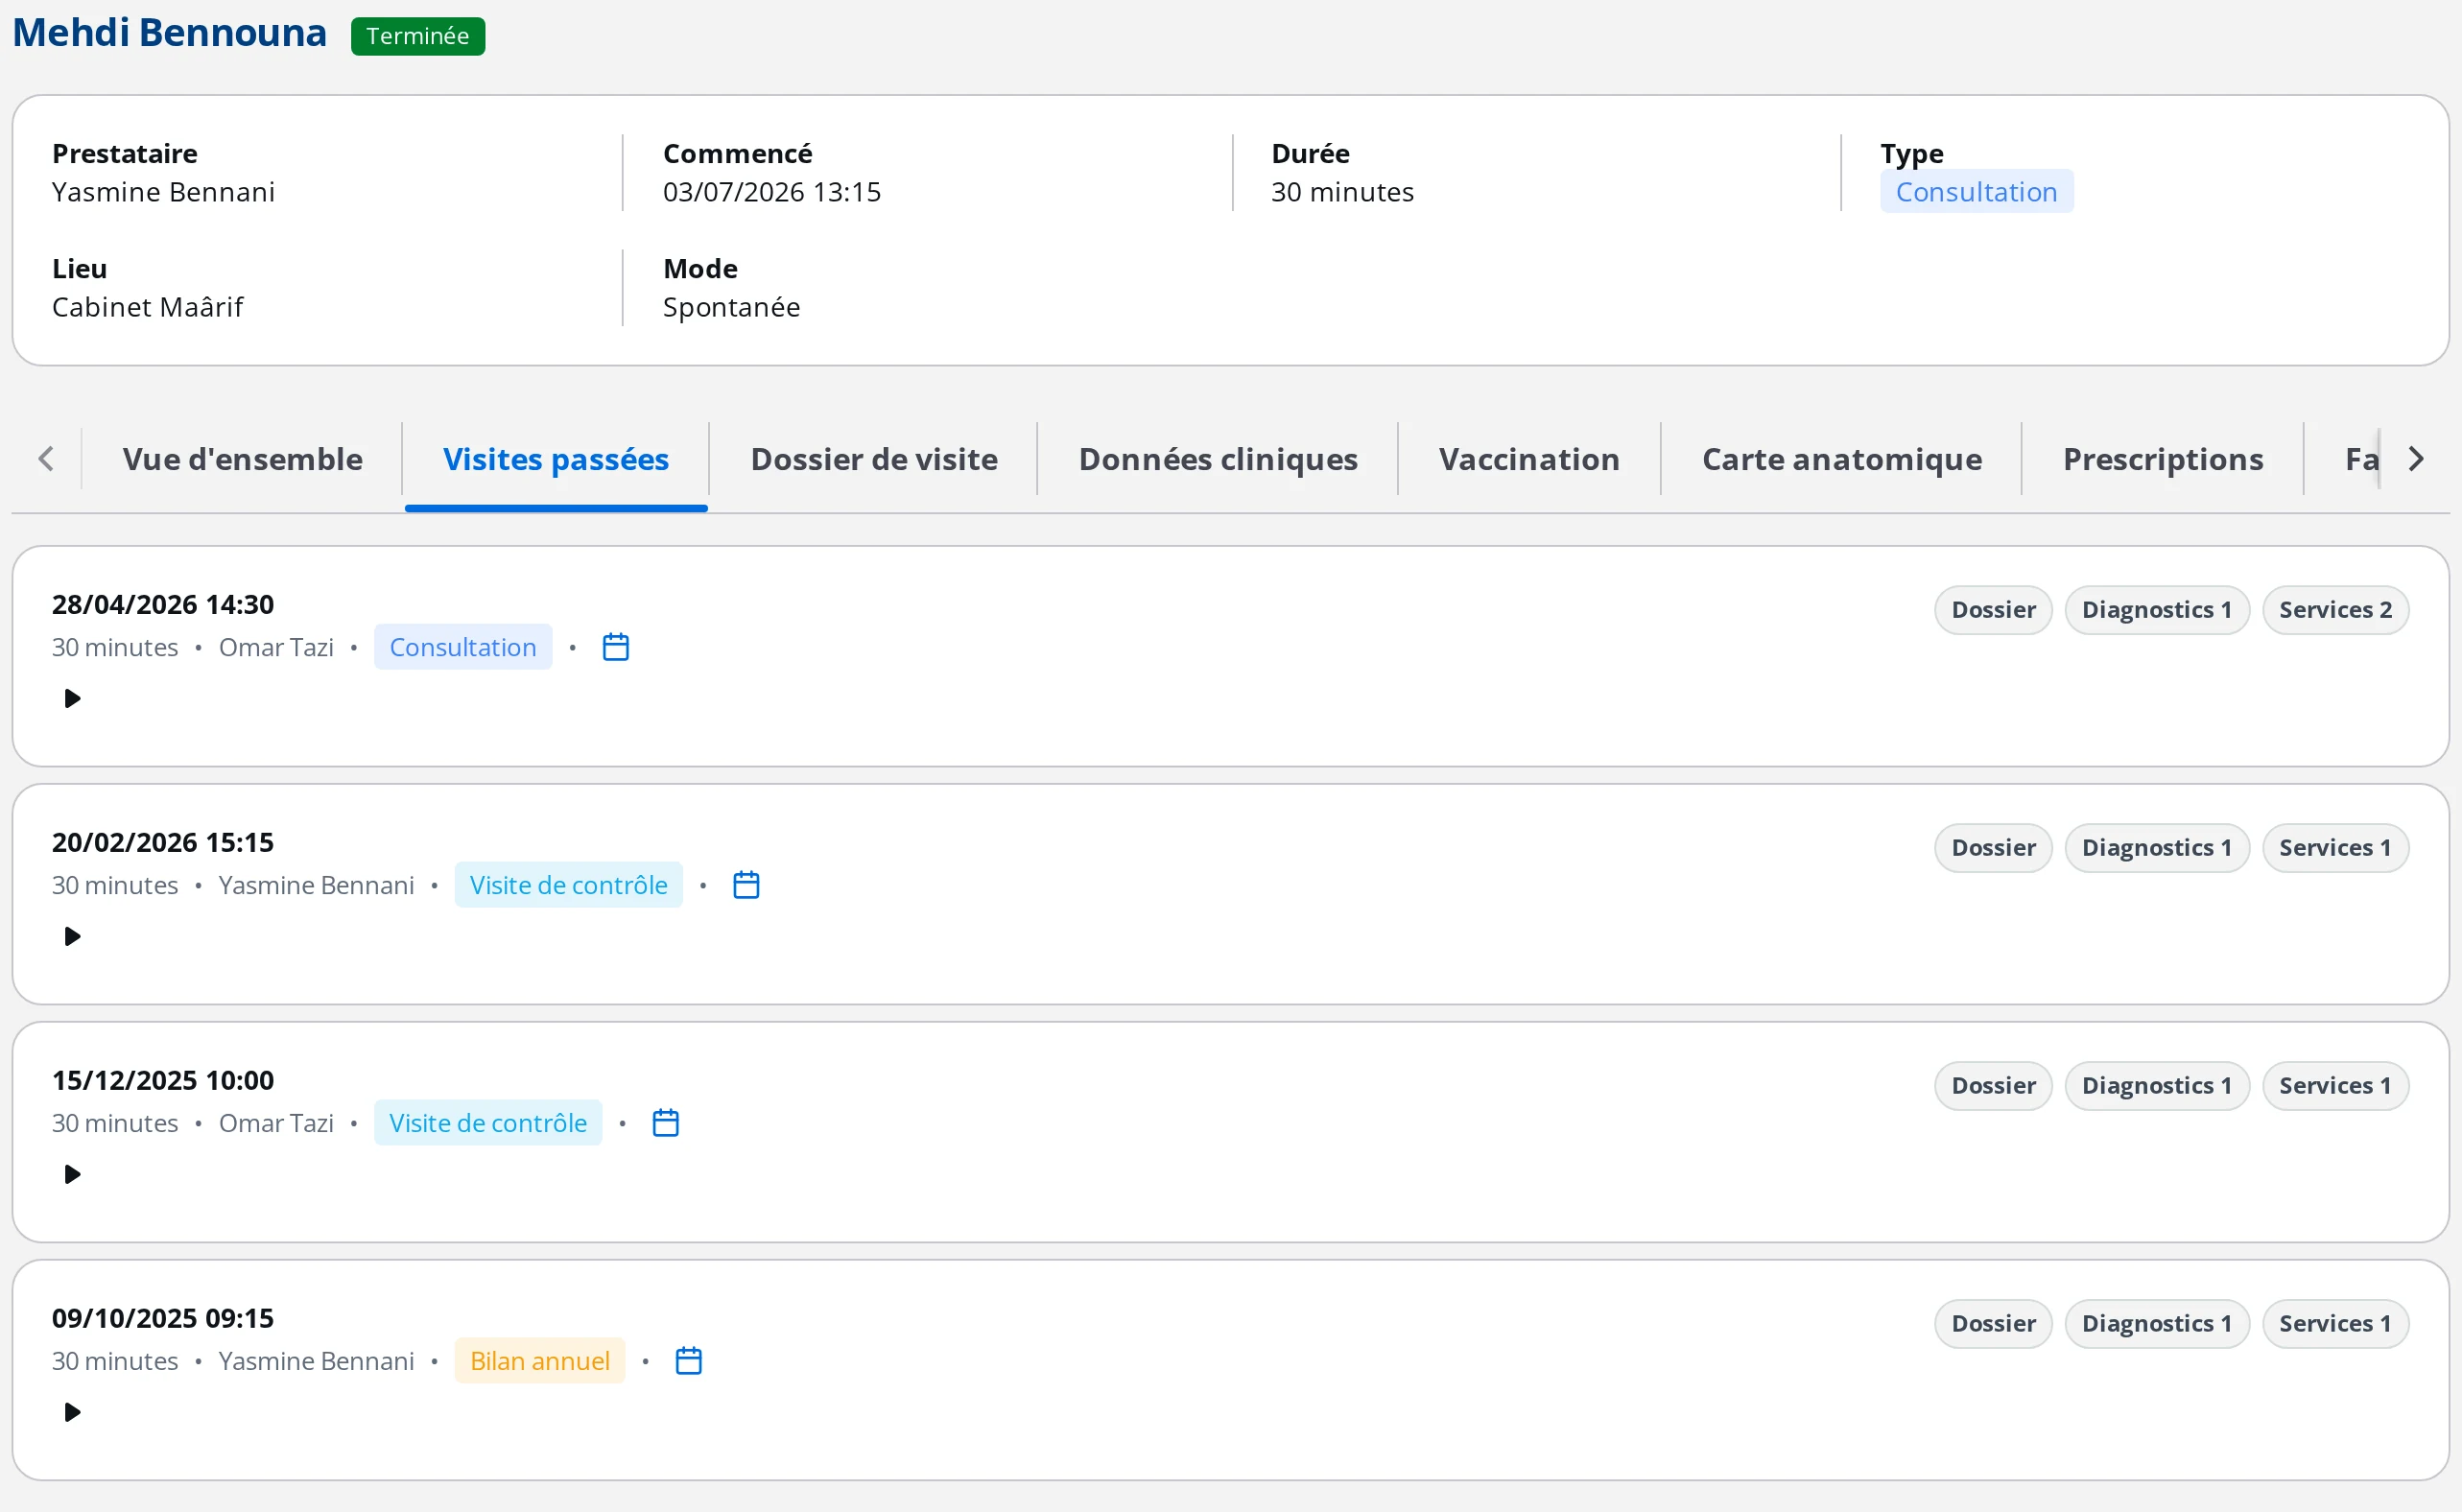Open Dossier for the 28/04/2026 visit
The height and width of the screenshot is (1512, 2462).
[1993, 610]
